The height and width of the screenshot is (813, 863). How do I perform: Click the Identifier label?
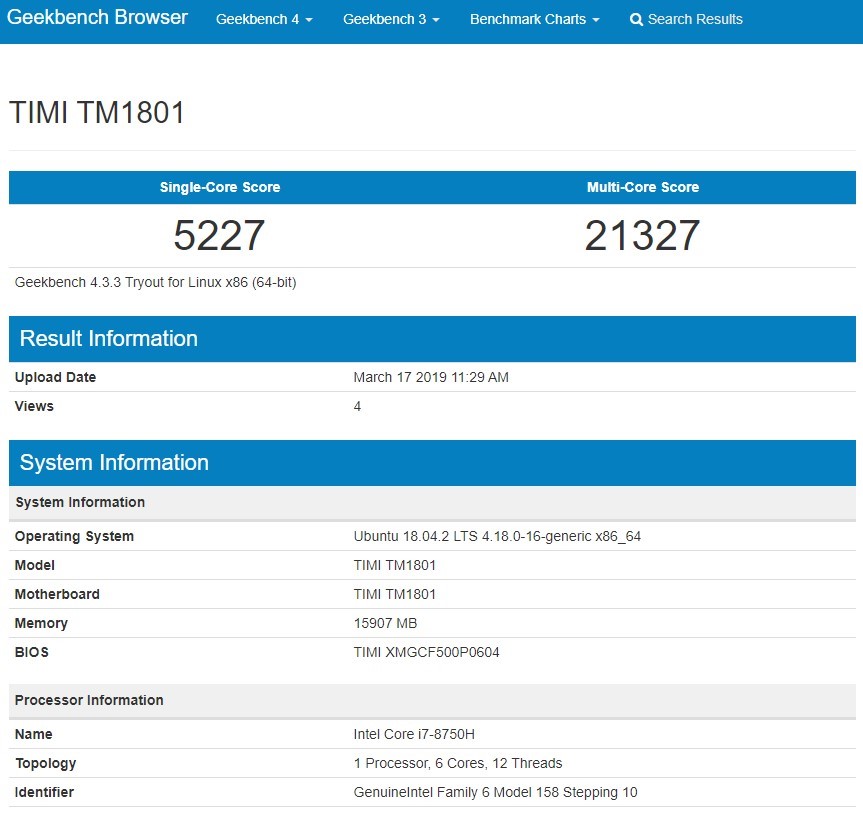44,792
